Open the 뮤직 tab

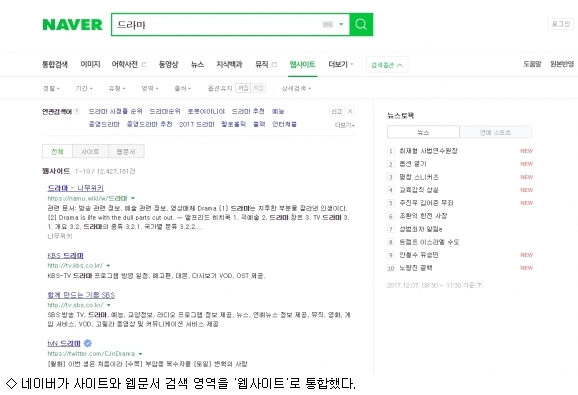[262, 64]
